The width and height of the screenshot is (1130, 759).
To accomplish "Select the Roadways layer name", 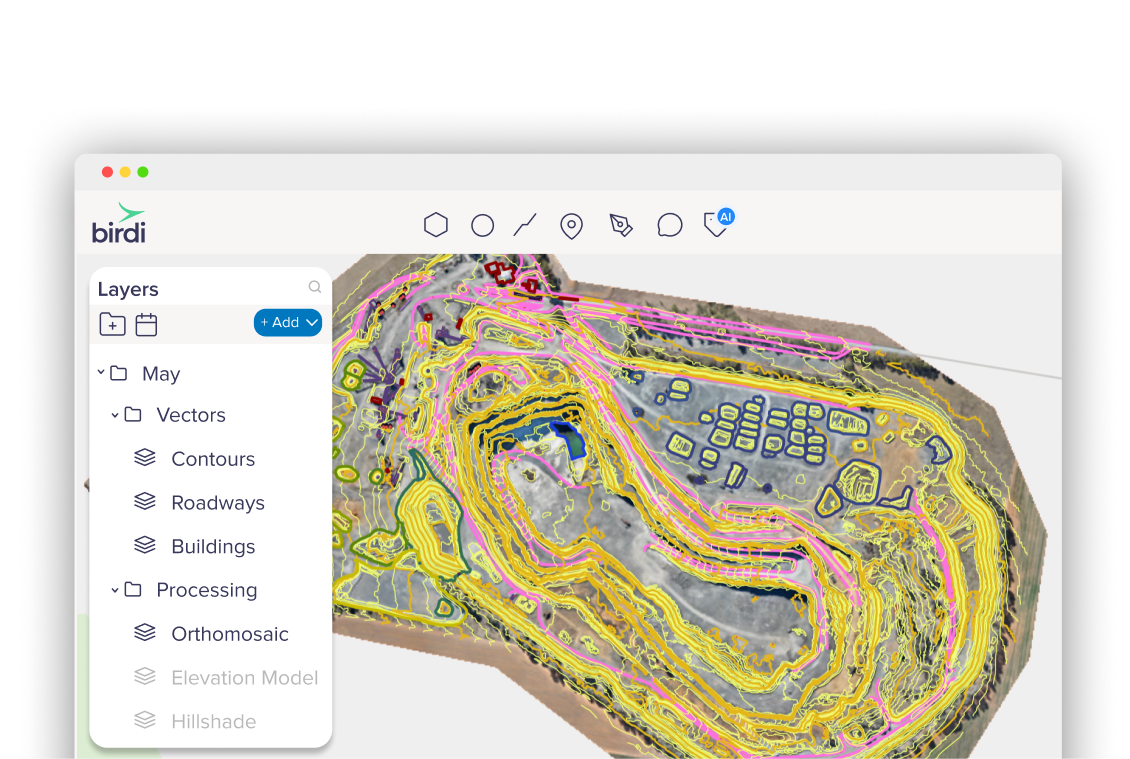I will coord(218,503).
